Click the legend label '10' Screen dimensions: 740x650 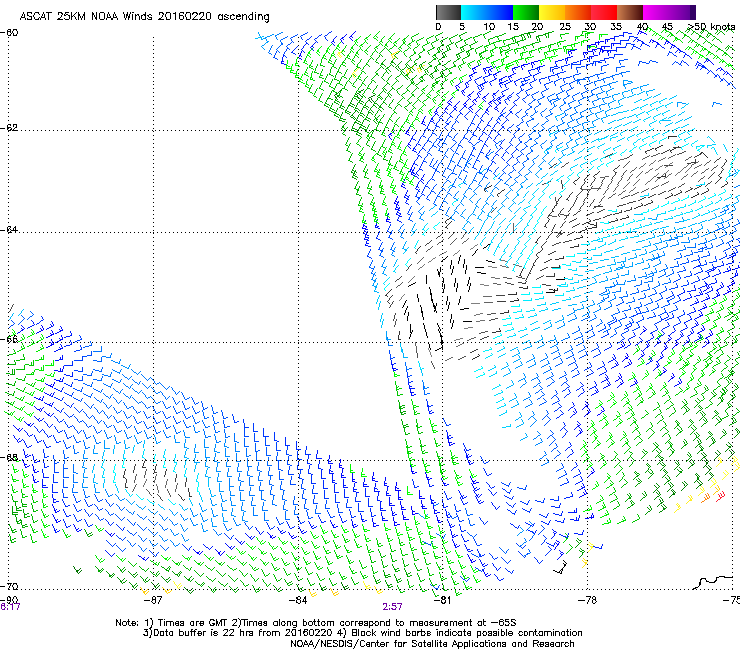[489, 27]
